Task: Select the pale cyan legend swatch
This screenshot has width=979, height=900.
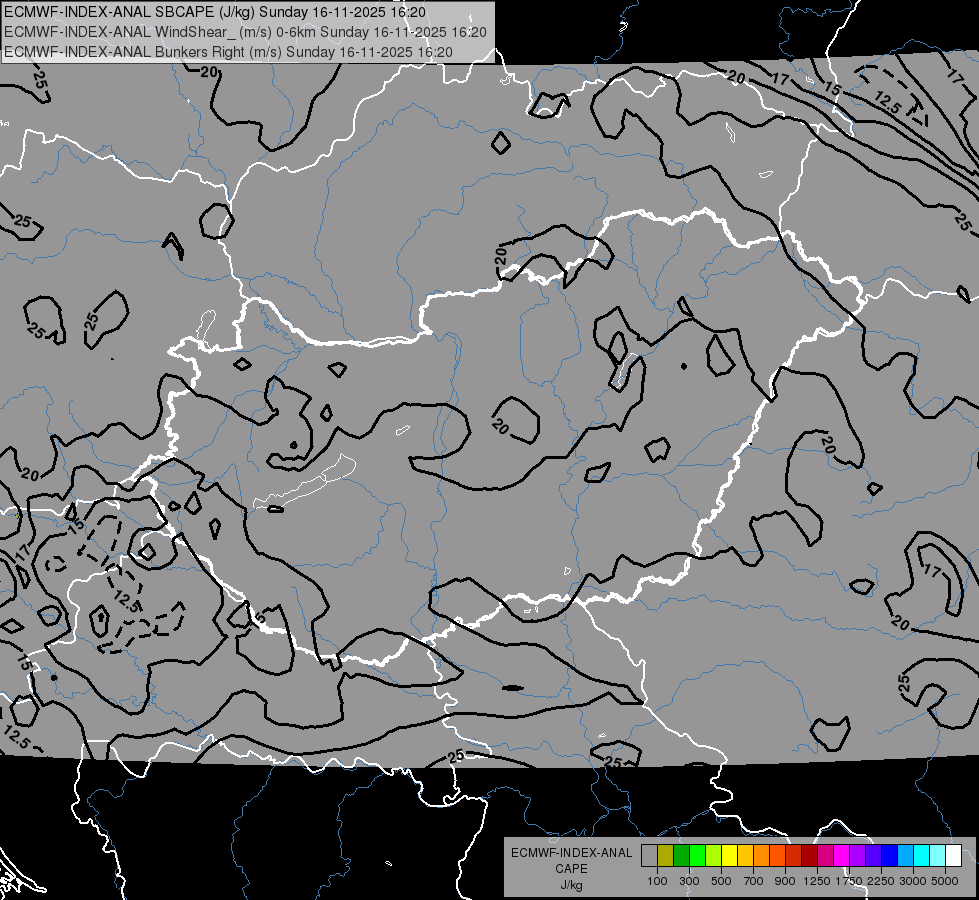Action: (938, 856)
